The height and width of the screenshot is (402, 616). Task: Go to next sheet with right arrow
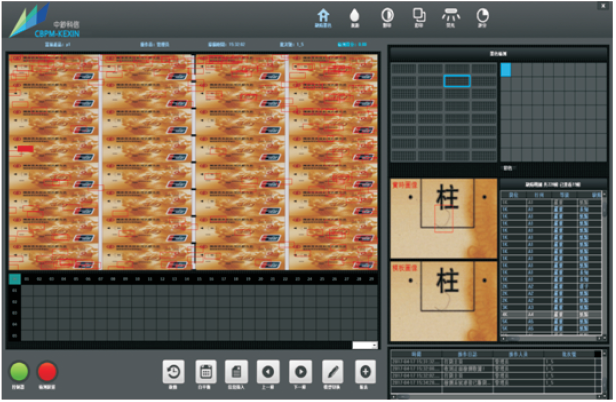coord(300,370)
